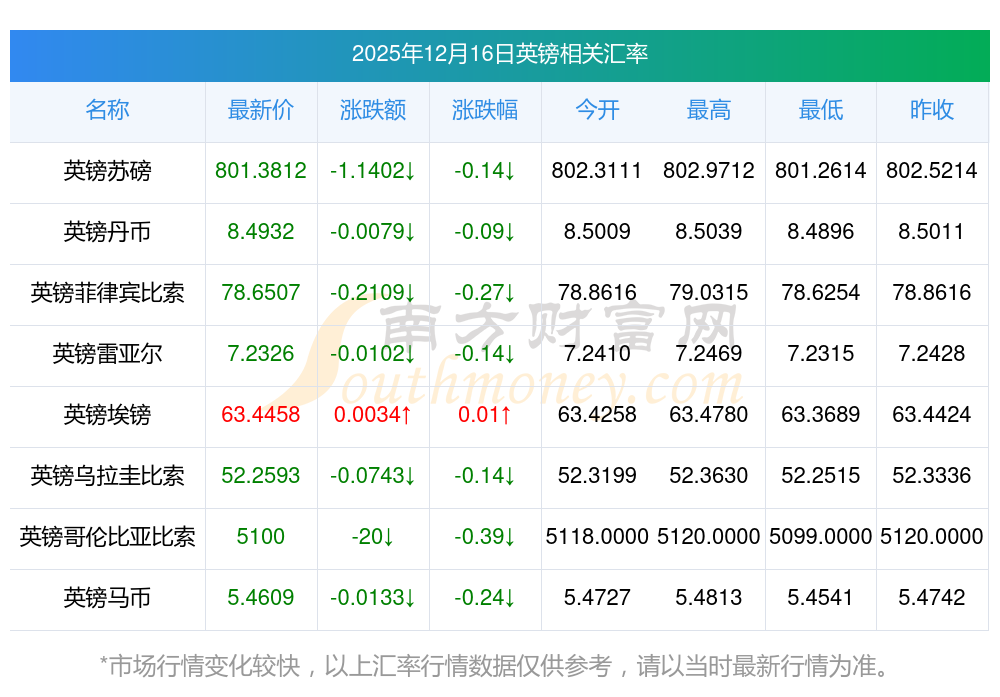Viewport: 1000px width, 697px height.
Task: Select the 名称 column header
Action: pos(107,110)
